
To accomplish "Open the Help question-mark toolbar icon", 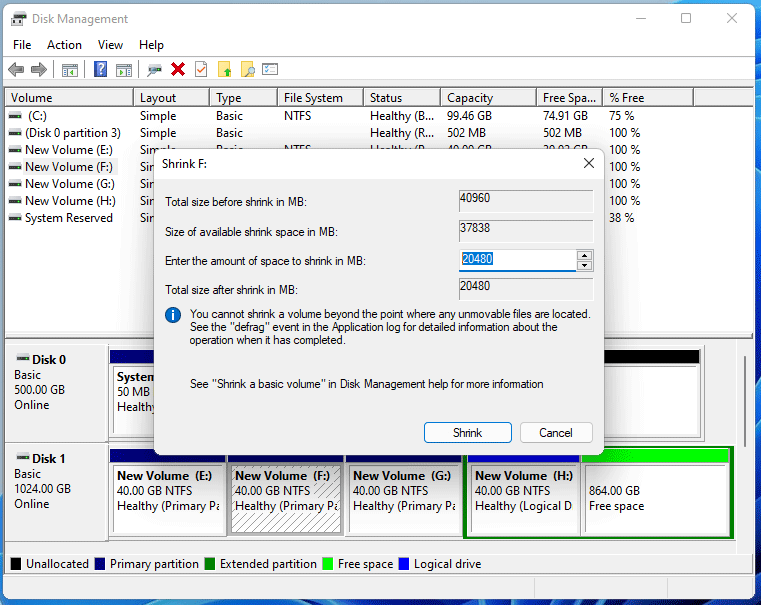I will (100, 69).
